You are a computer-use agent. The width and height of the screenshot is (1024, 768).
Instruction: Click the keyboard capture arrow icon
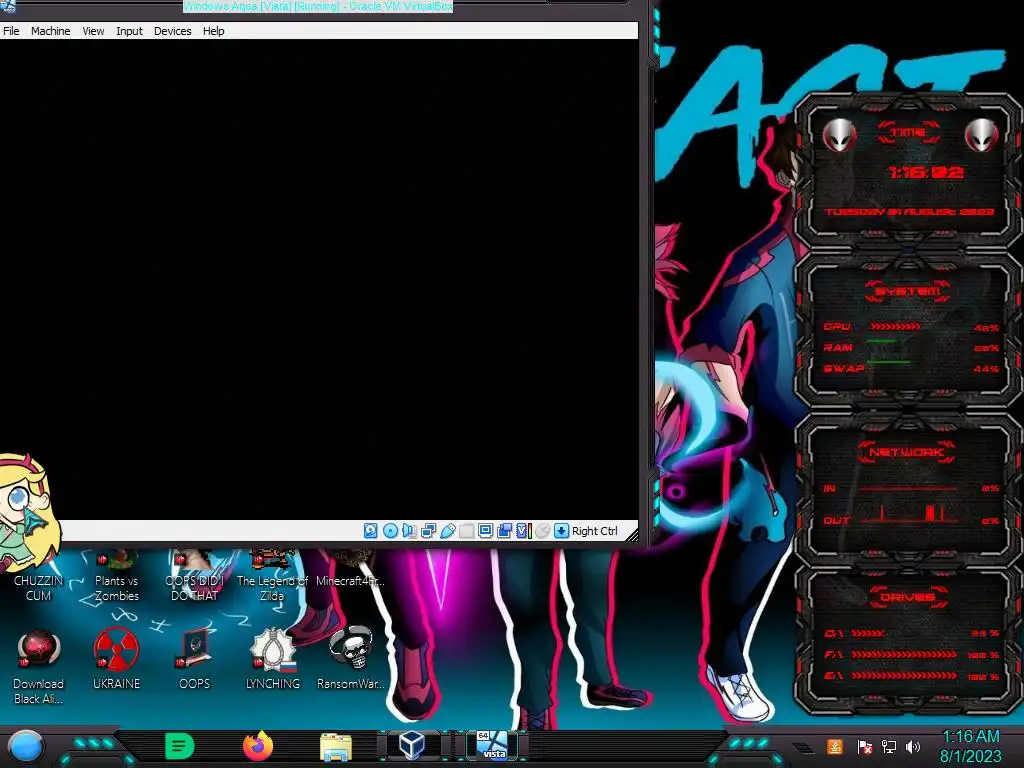[562, 530]
